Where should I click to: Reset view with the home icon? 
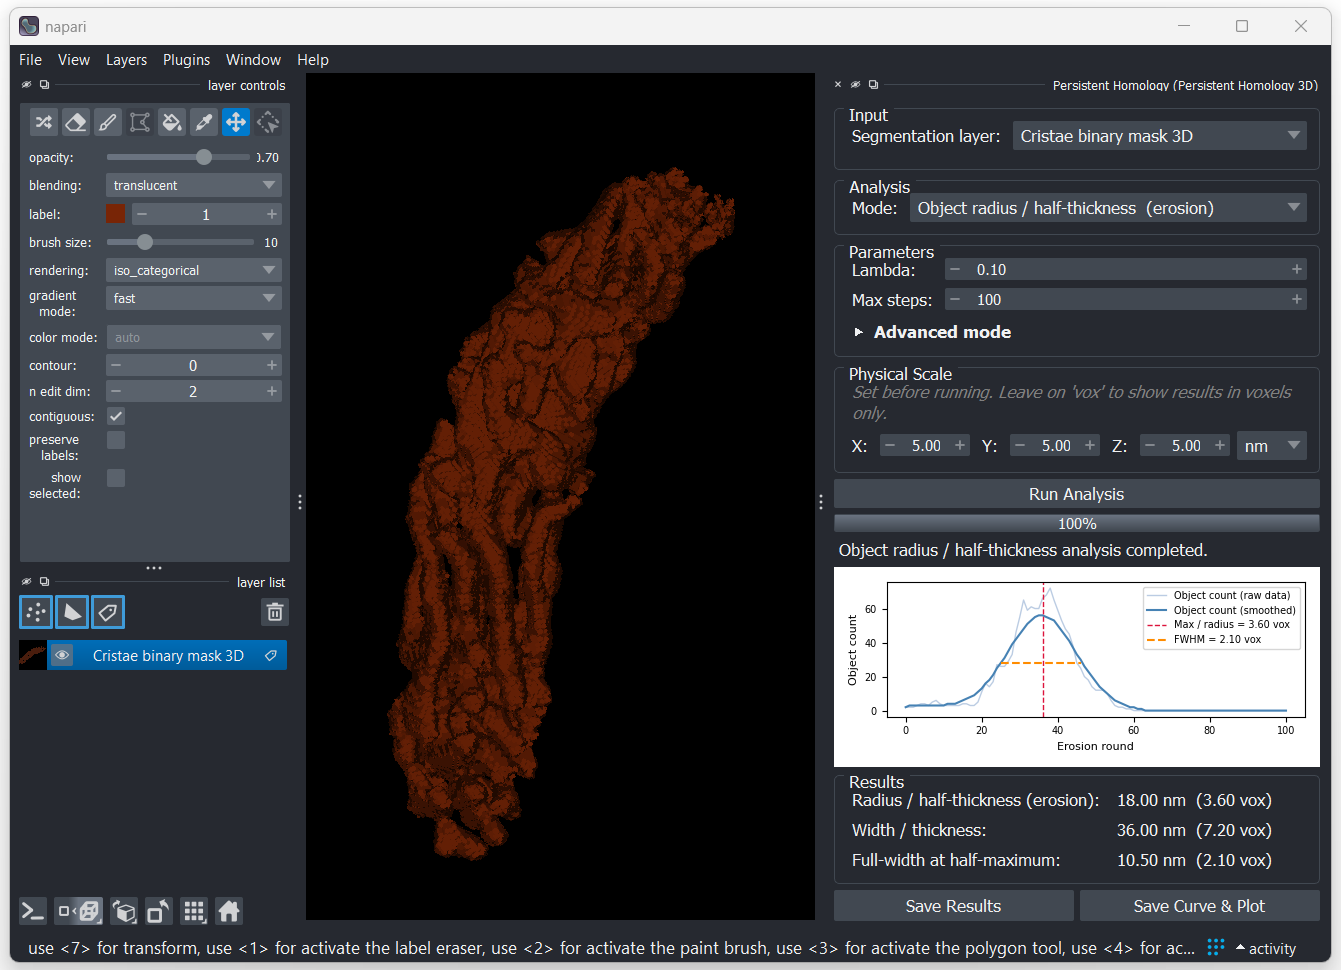click(229, 911)
